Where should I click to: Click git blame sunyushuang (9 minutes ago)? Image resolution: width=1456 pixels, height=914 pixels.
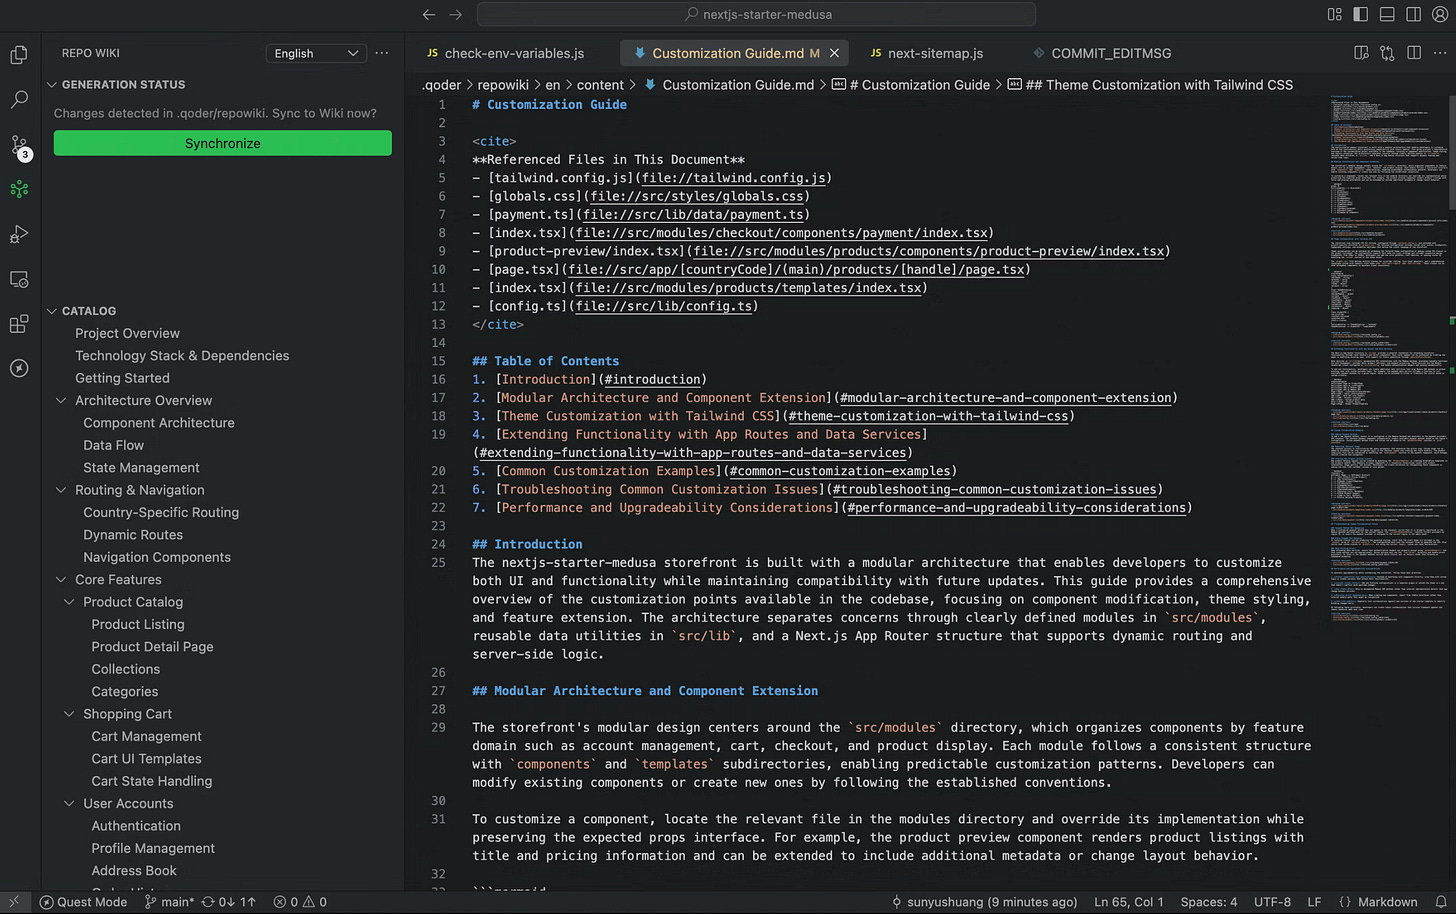(x=983, y=901)
